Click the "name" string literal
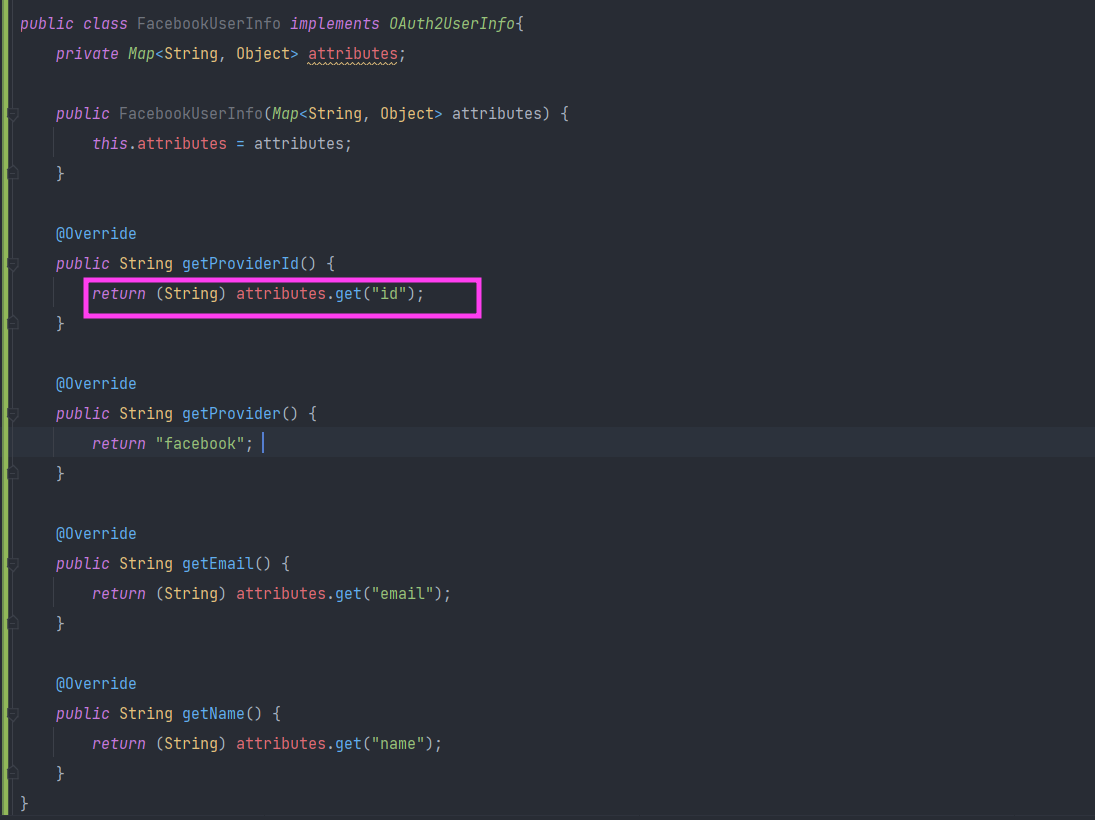Screen dimensions: 1095x820 [398, 744]
